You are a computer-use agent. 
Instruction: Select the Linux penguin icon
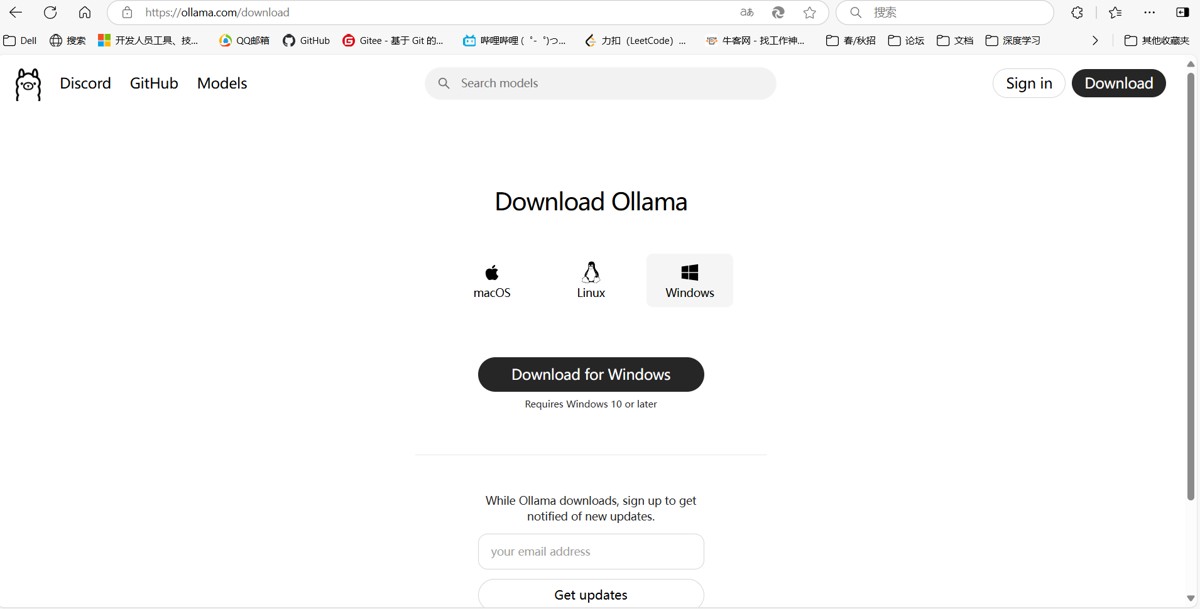tap(591, 272)
